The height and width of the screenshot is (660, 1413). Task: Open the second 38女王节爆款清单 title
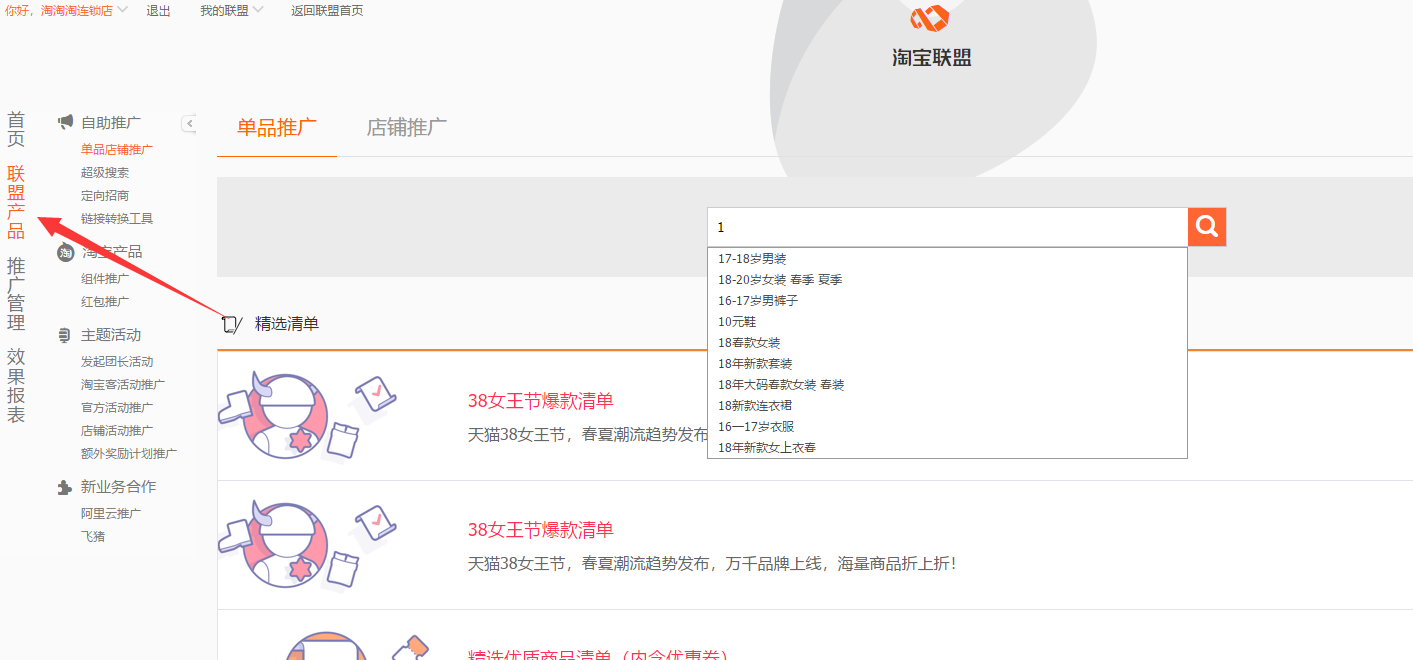541,530
